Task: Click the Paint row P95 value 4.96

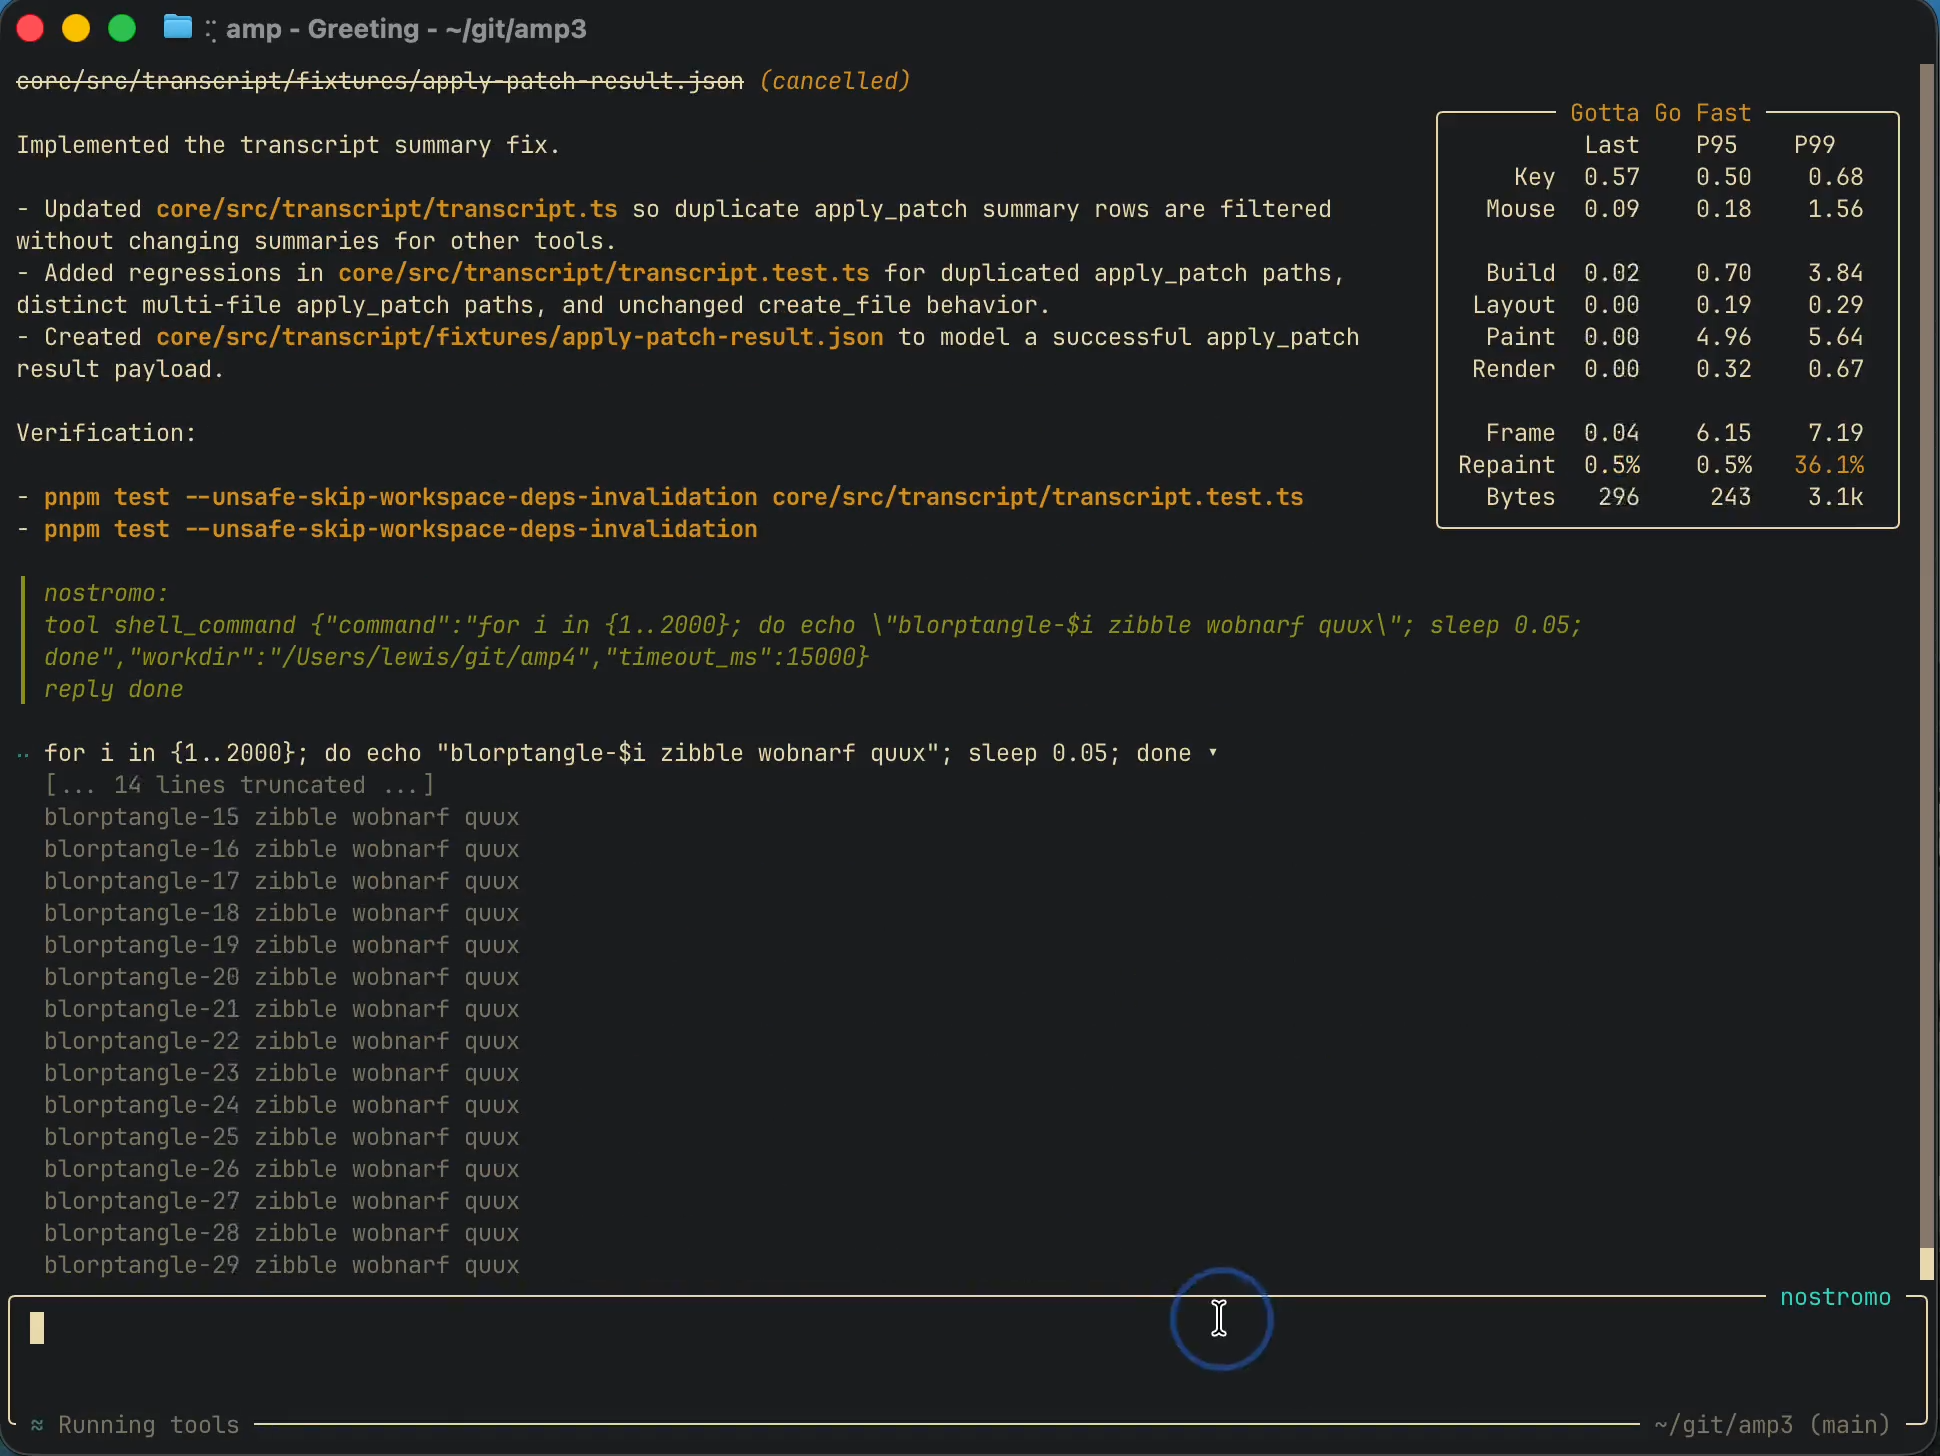Action: tap(1724, 337)
